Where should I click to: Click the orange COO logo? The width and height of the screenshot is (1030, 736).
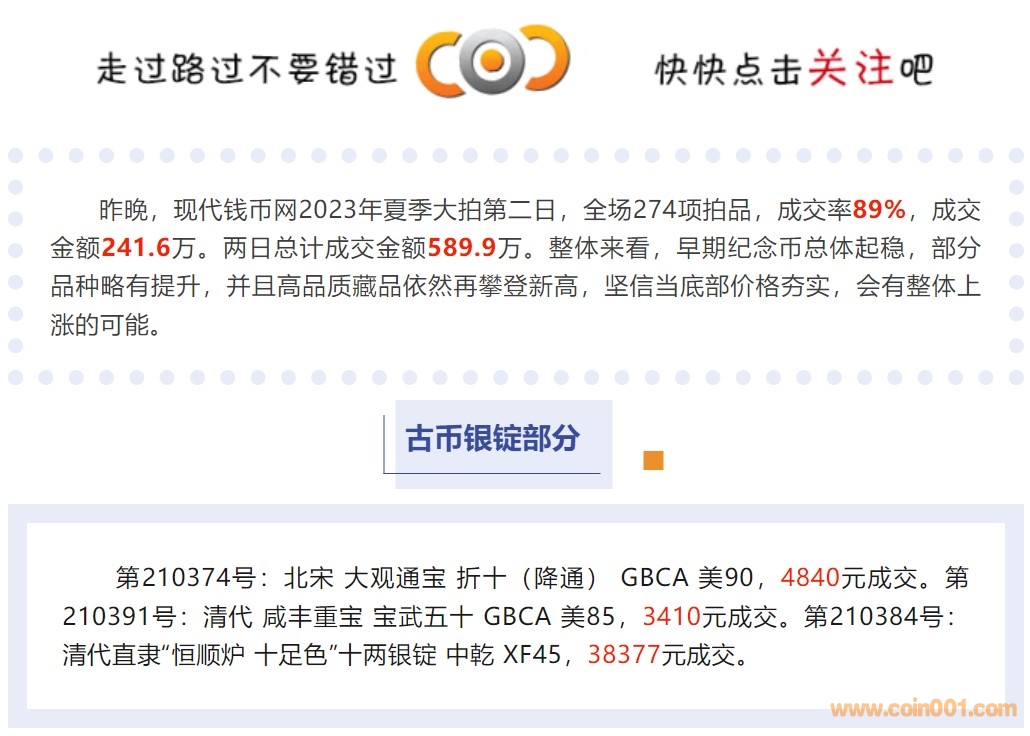click(492, 62)
